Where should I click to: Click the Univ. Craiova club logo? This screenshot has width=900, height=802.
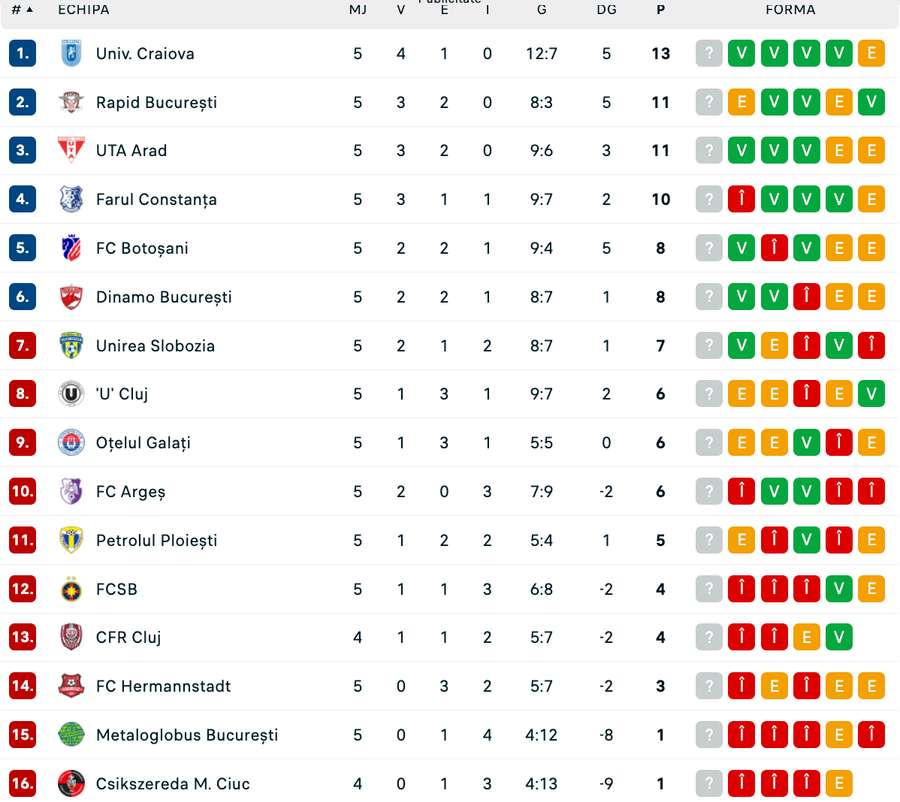pyautogui.click(x=71, y=54)
